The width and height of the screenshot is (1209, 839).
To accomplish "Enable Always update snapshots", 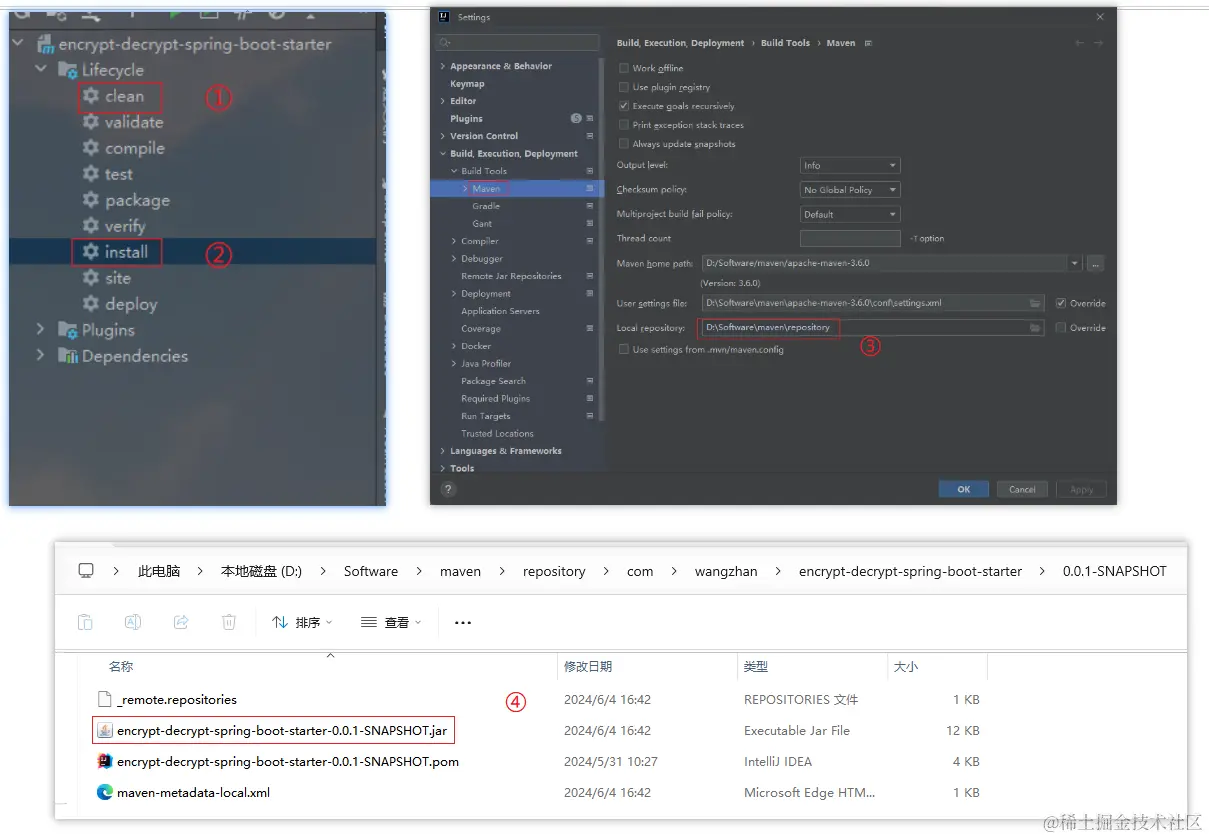I will 624,144.
